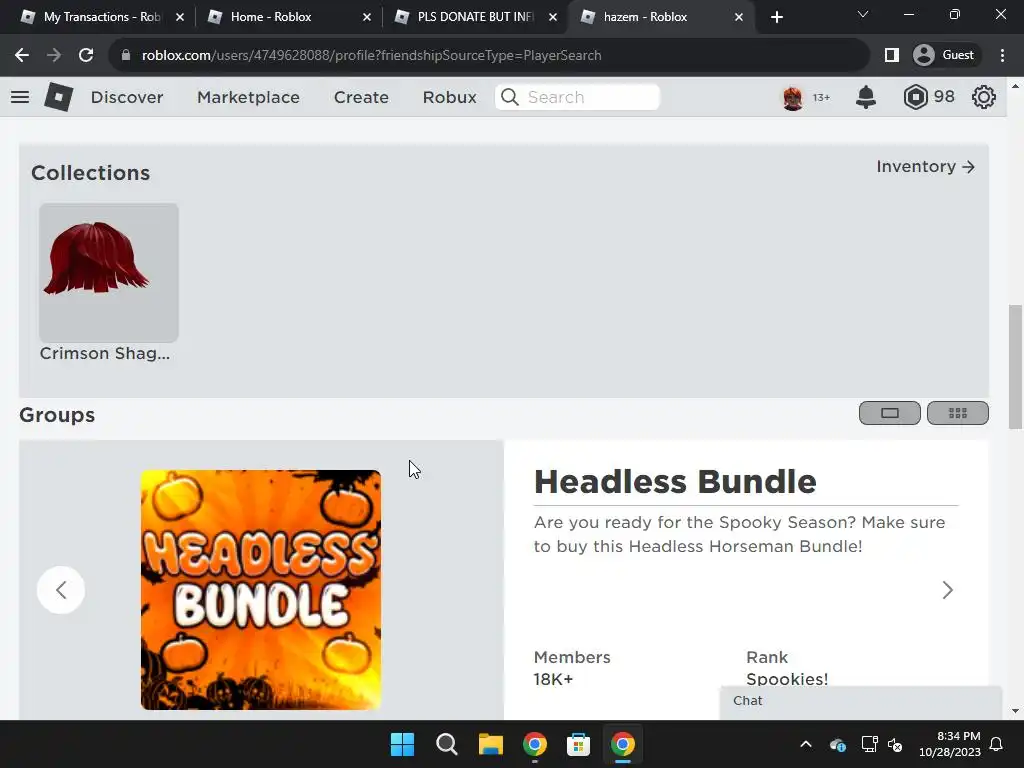This screenshot has height=768, width=1024.
Task: Click the 13+ age label
Action: 821,98
